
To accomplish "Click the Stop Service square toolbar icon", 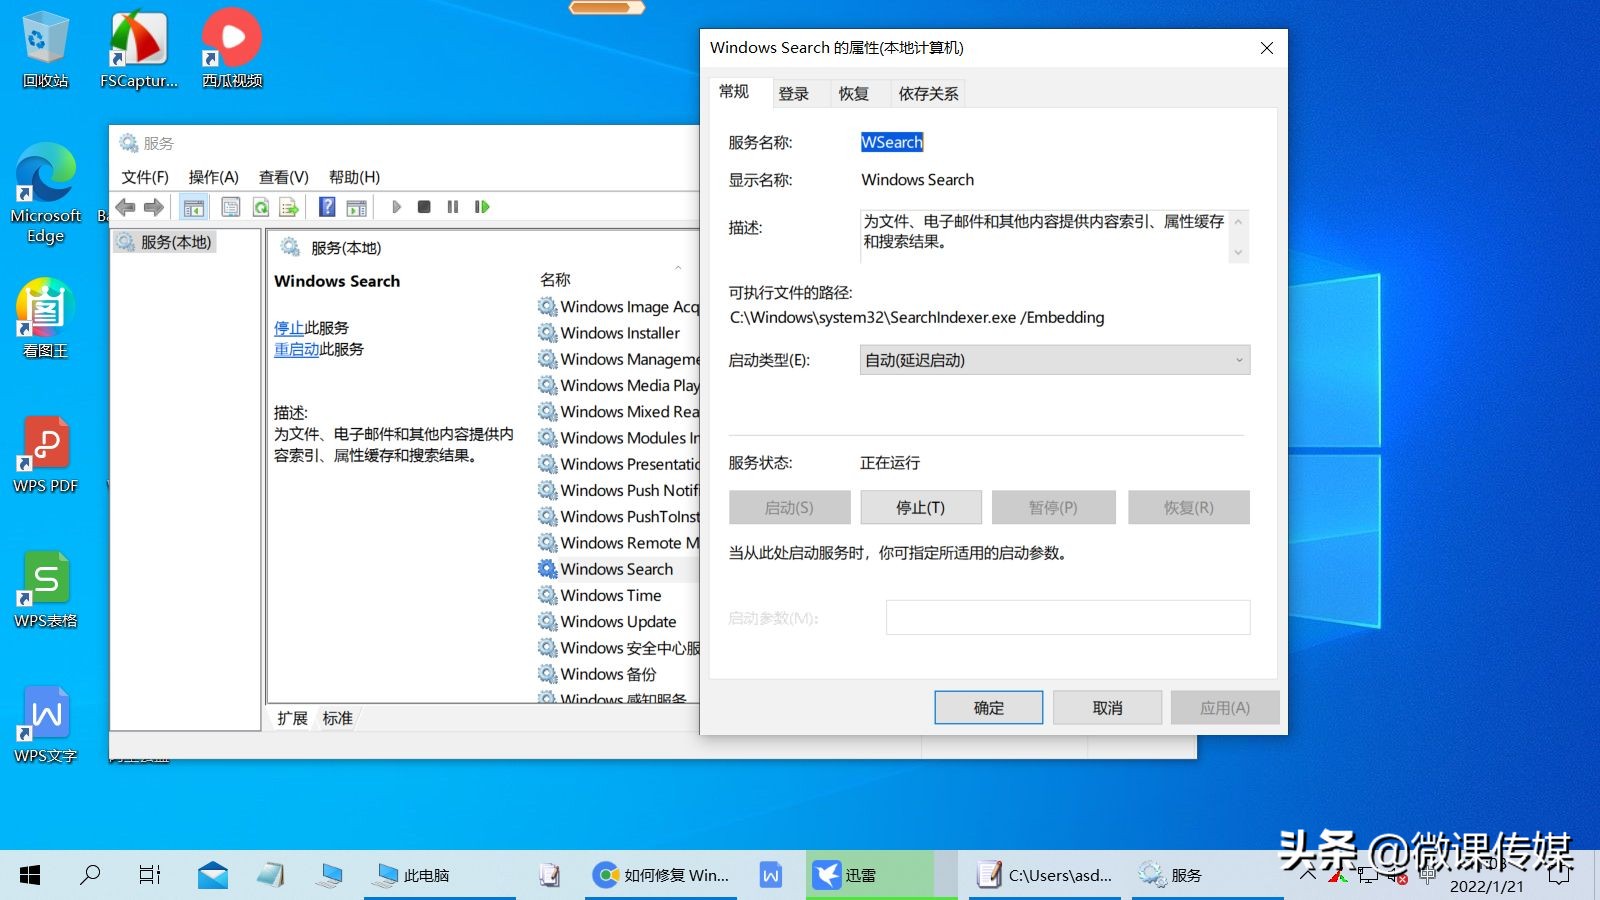I will [424, 207].
